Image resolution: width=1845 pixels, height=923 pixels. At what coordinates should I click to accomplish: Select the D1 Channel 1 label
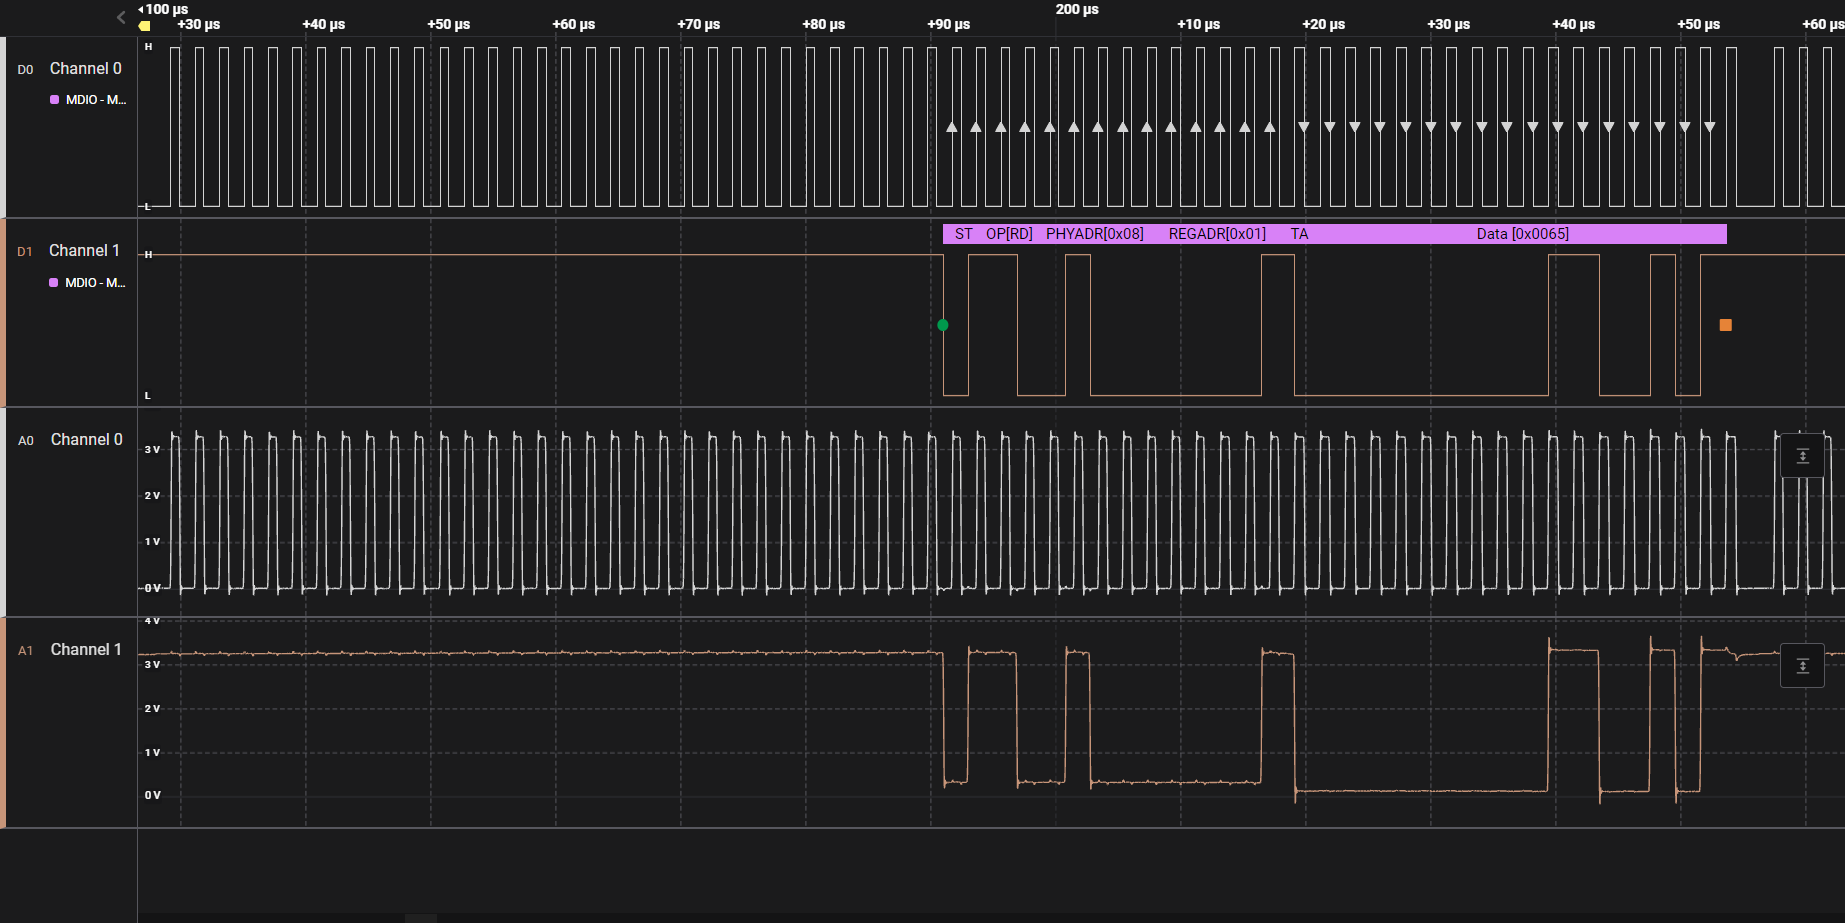84,251
